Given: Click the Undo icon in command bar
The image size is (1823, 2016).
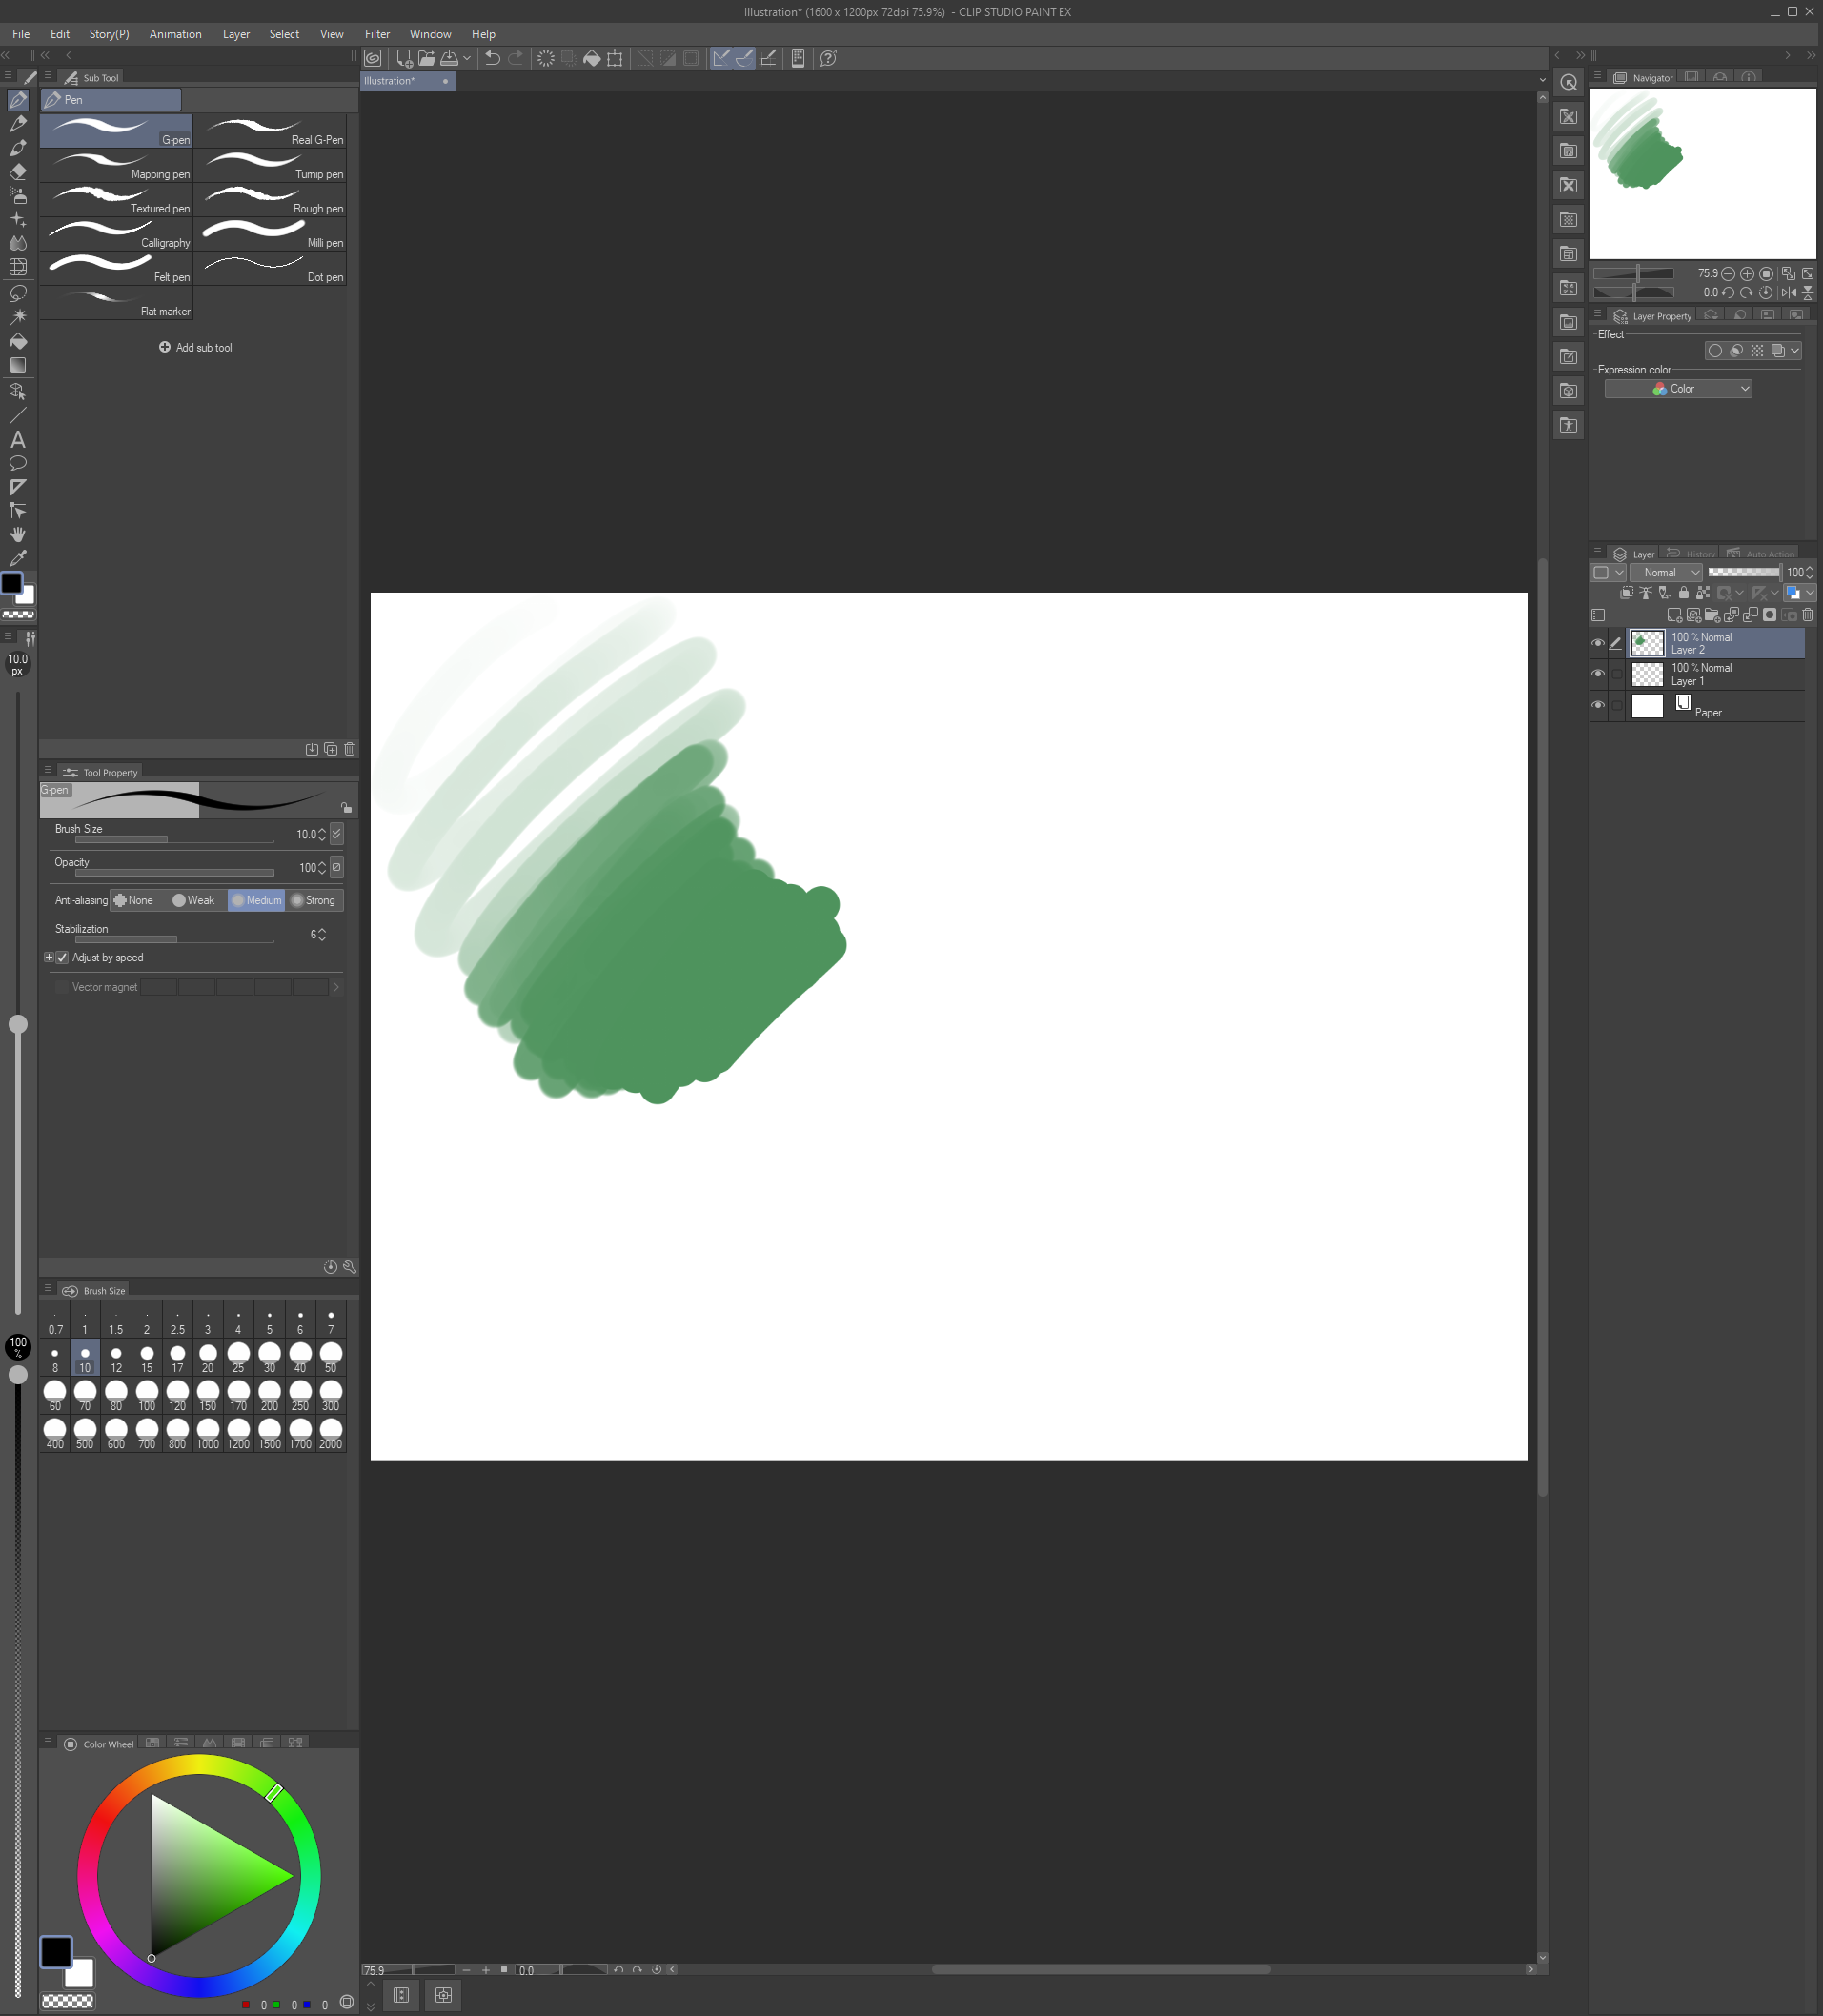Looking at the screenshot, I should click(x=492, y=58).
